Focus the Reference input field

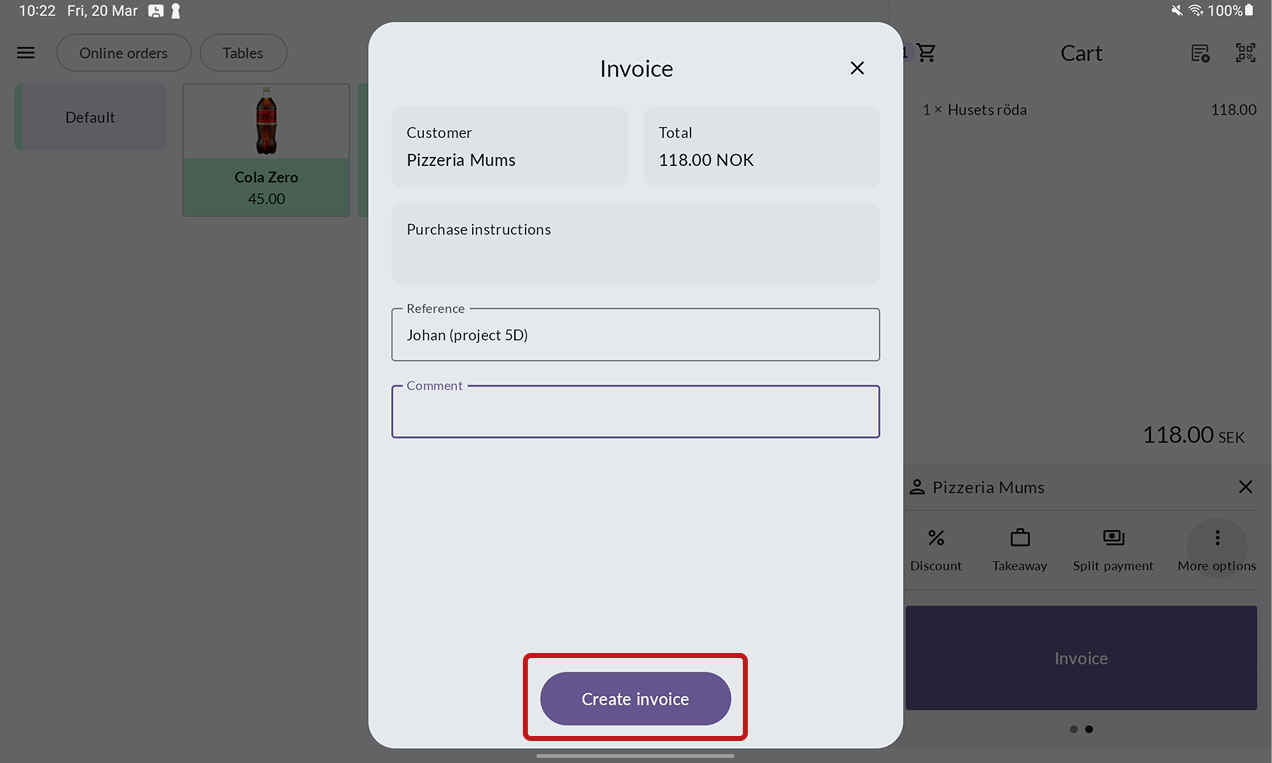(x=636, y=335)
